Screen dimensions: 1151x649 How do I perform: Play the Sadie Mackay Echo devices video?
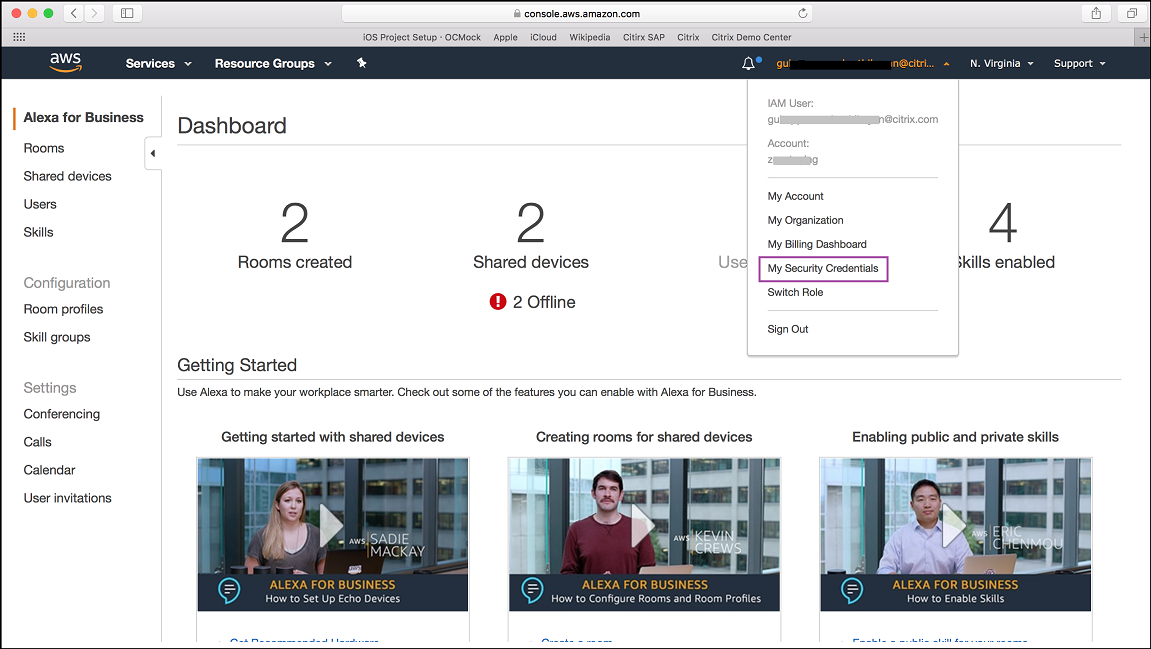point(331,523)
